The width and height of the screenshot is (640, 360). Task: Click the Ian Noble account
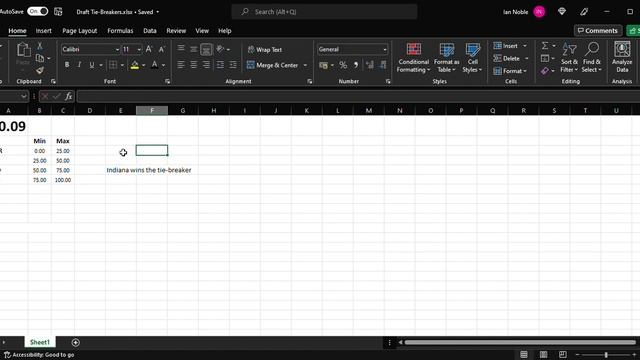524,12
